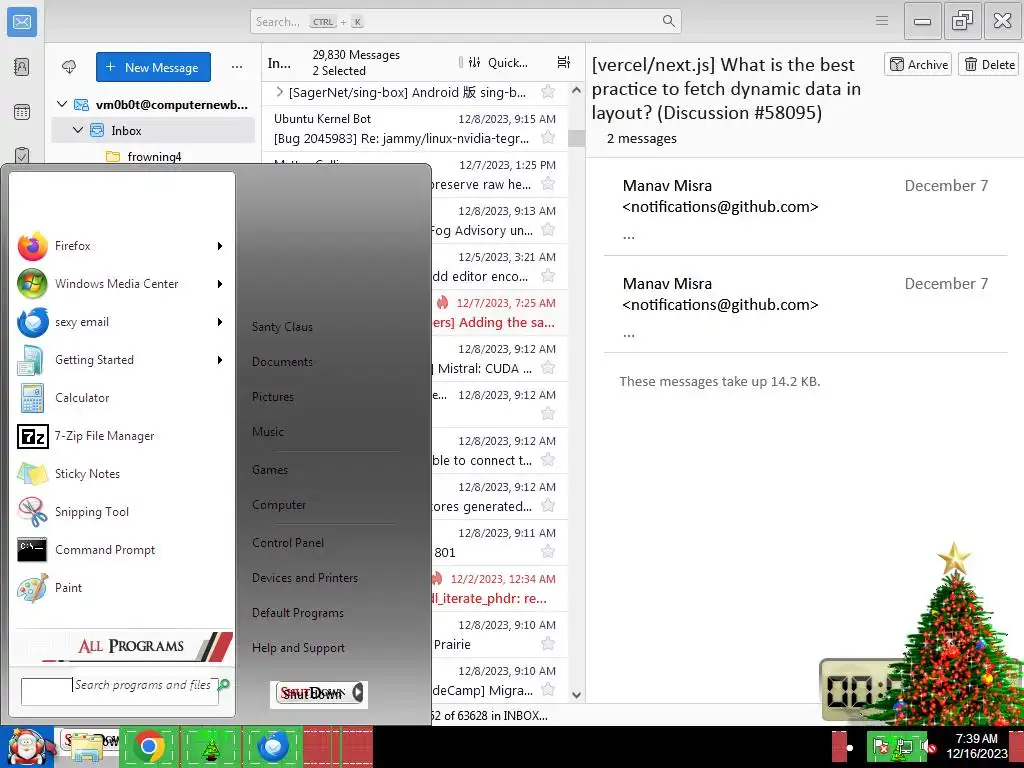Screen dimensions: 1024x768
Task: Expand the SagerNet/sing-box thread chevron
Action: coord(280,91)
